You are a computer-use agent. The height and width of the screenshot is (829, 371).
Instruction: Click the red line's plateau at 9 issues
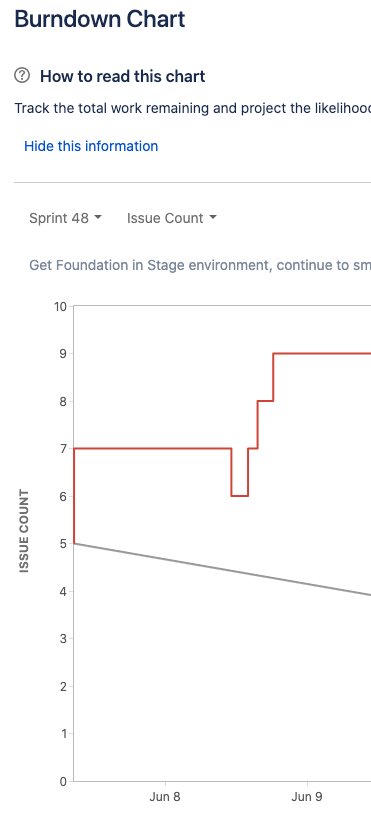(322, 353)
